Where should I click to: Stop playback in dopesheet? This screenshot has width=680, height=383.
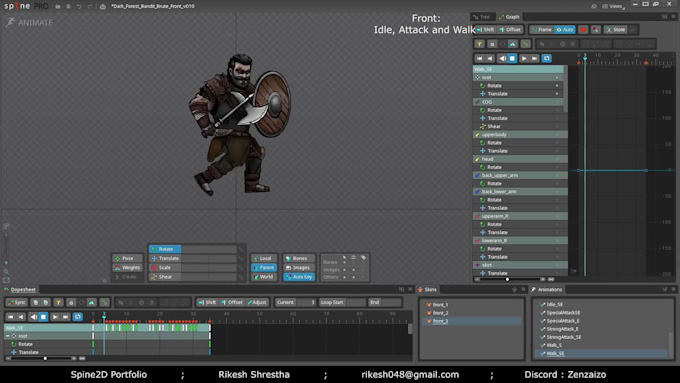[x=43, y=317]
